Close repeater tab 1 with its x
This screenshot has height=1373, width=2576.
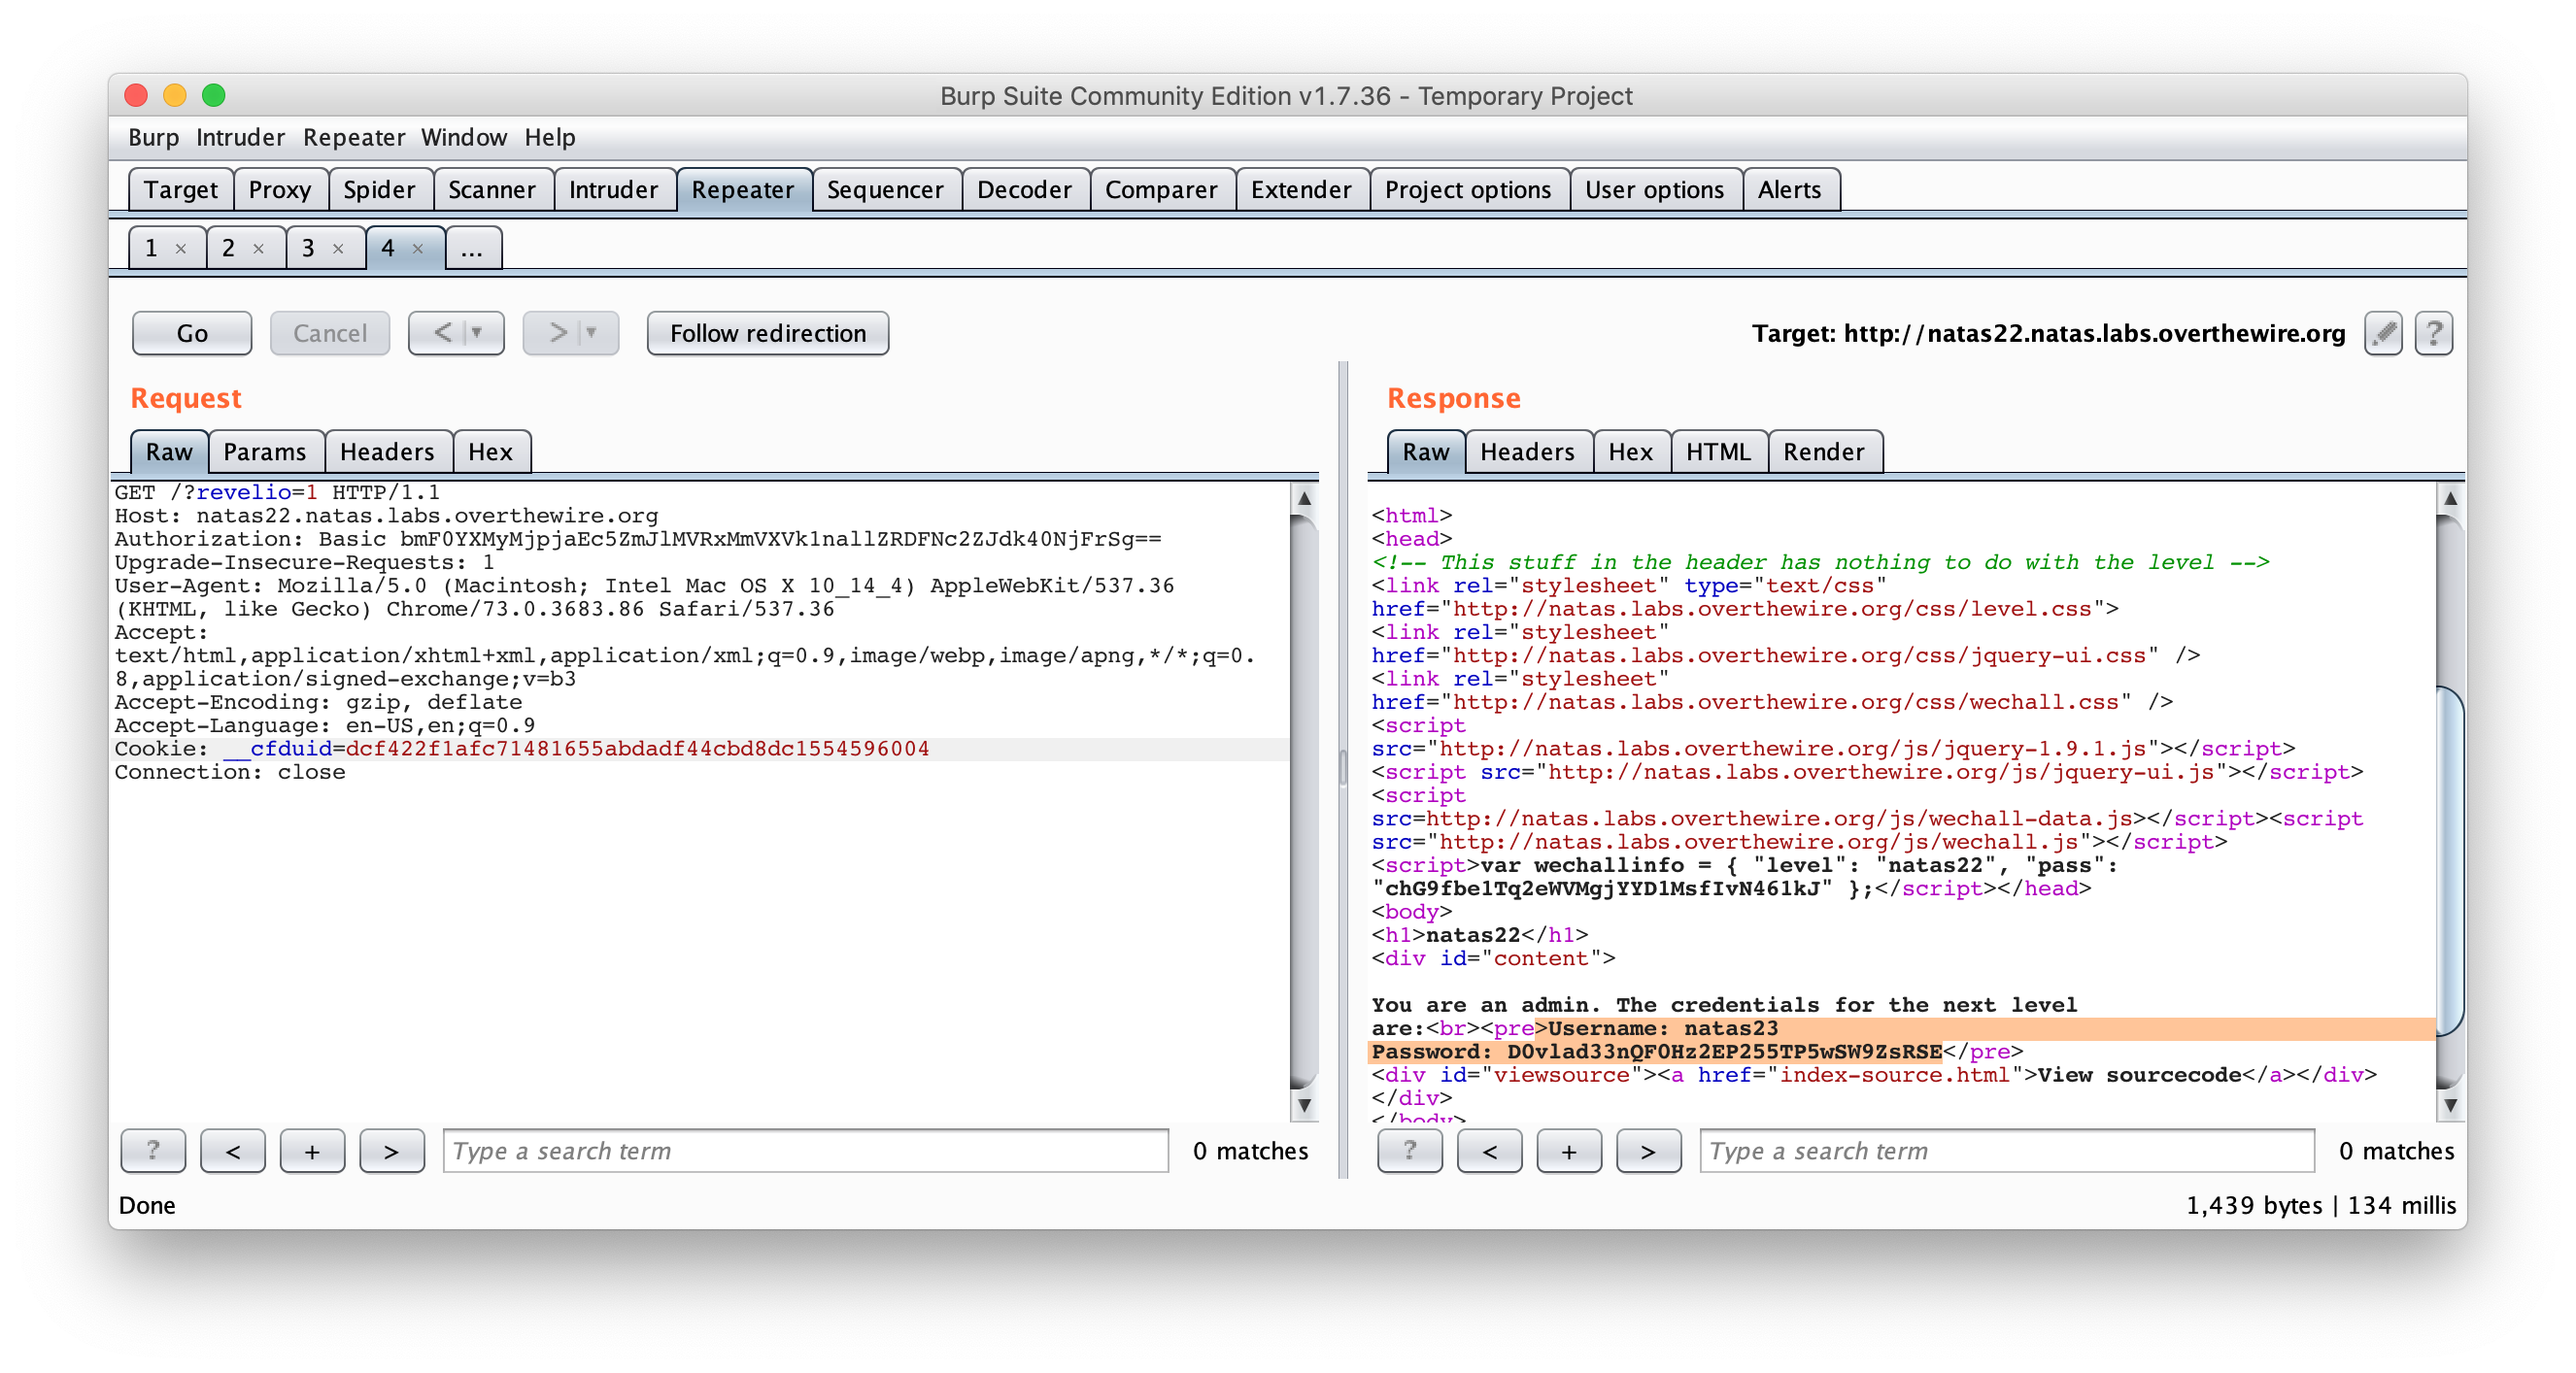[x=181, y=249]
